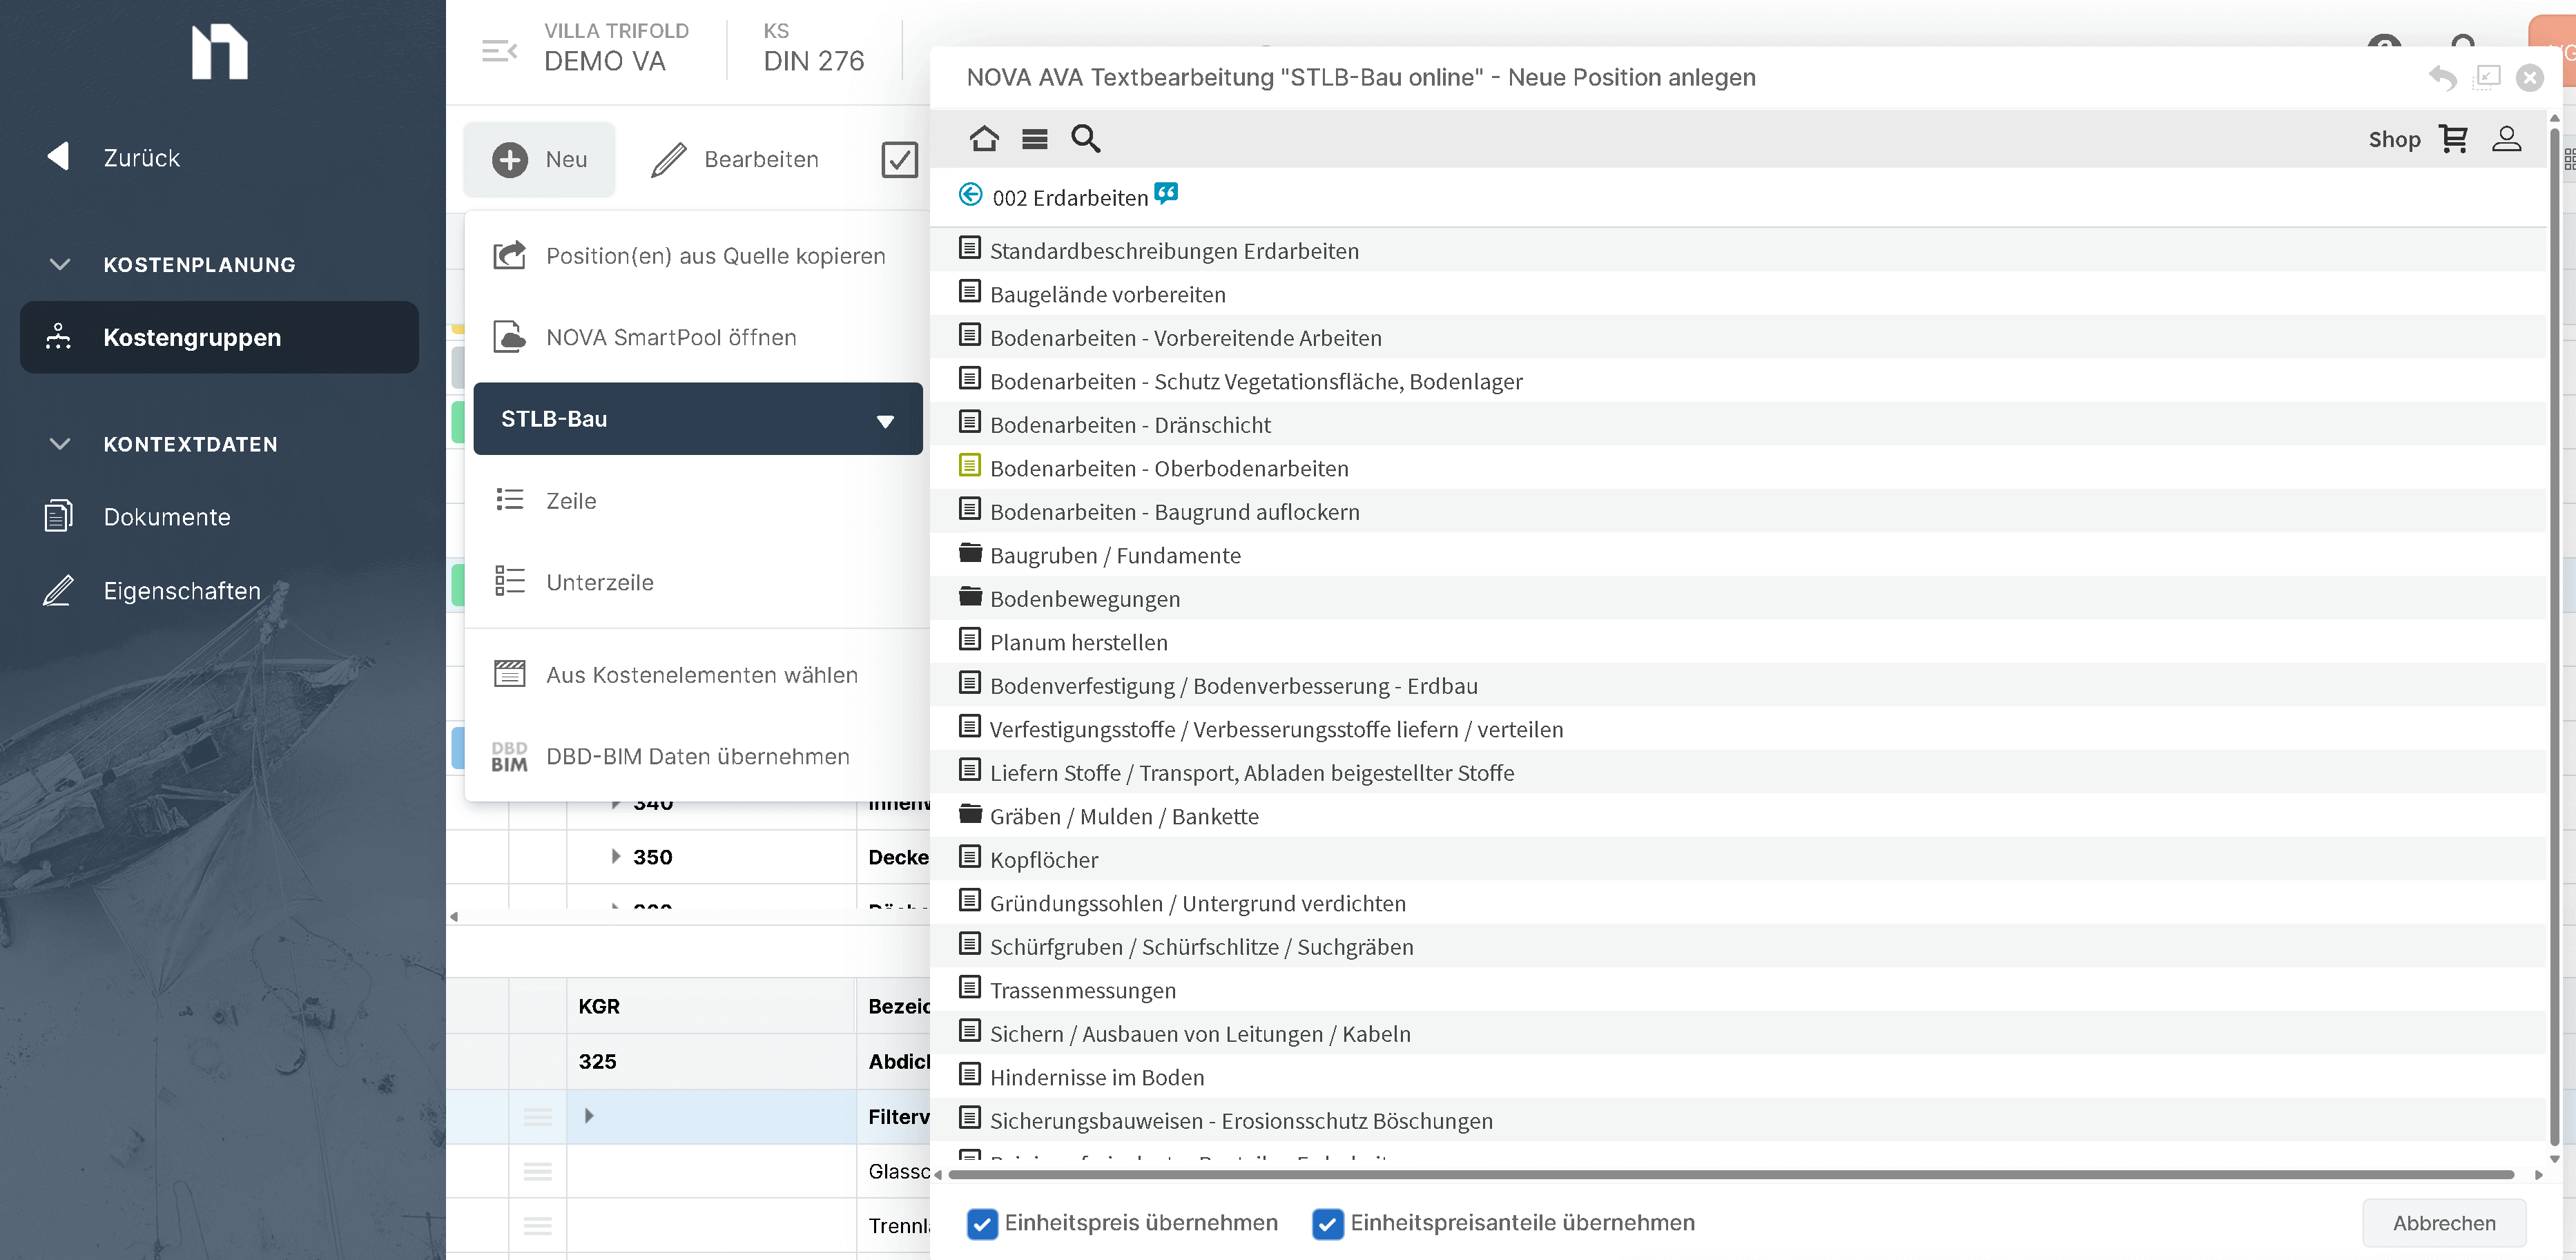The image size is (2576, 1260).
Task: Click the Trassenmessungen document icon
Action: point(969,987)
